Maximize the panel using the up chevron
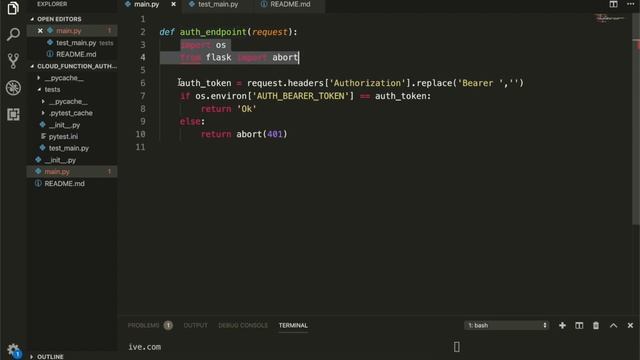Screen dimensions: 640x360 [x=613, y=325]
